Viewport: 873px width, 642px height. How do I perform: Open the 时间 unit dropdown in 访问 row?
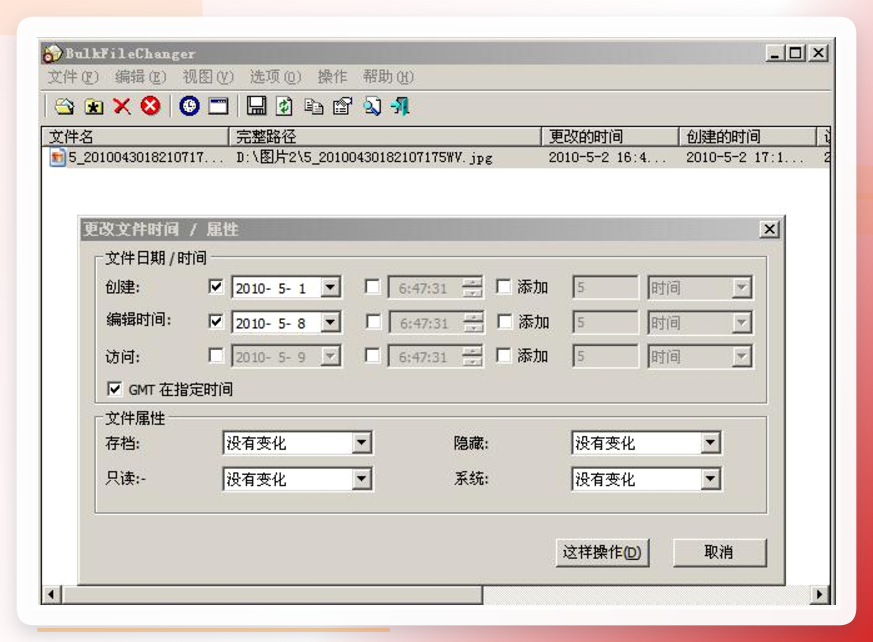[x=741, y=356]
